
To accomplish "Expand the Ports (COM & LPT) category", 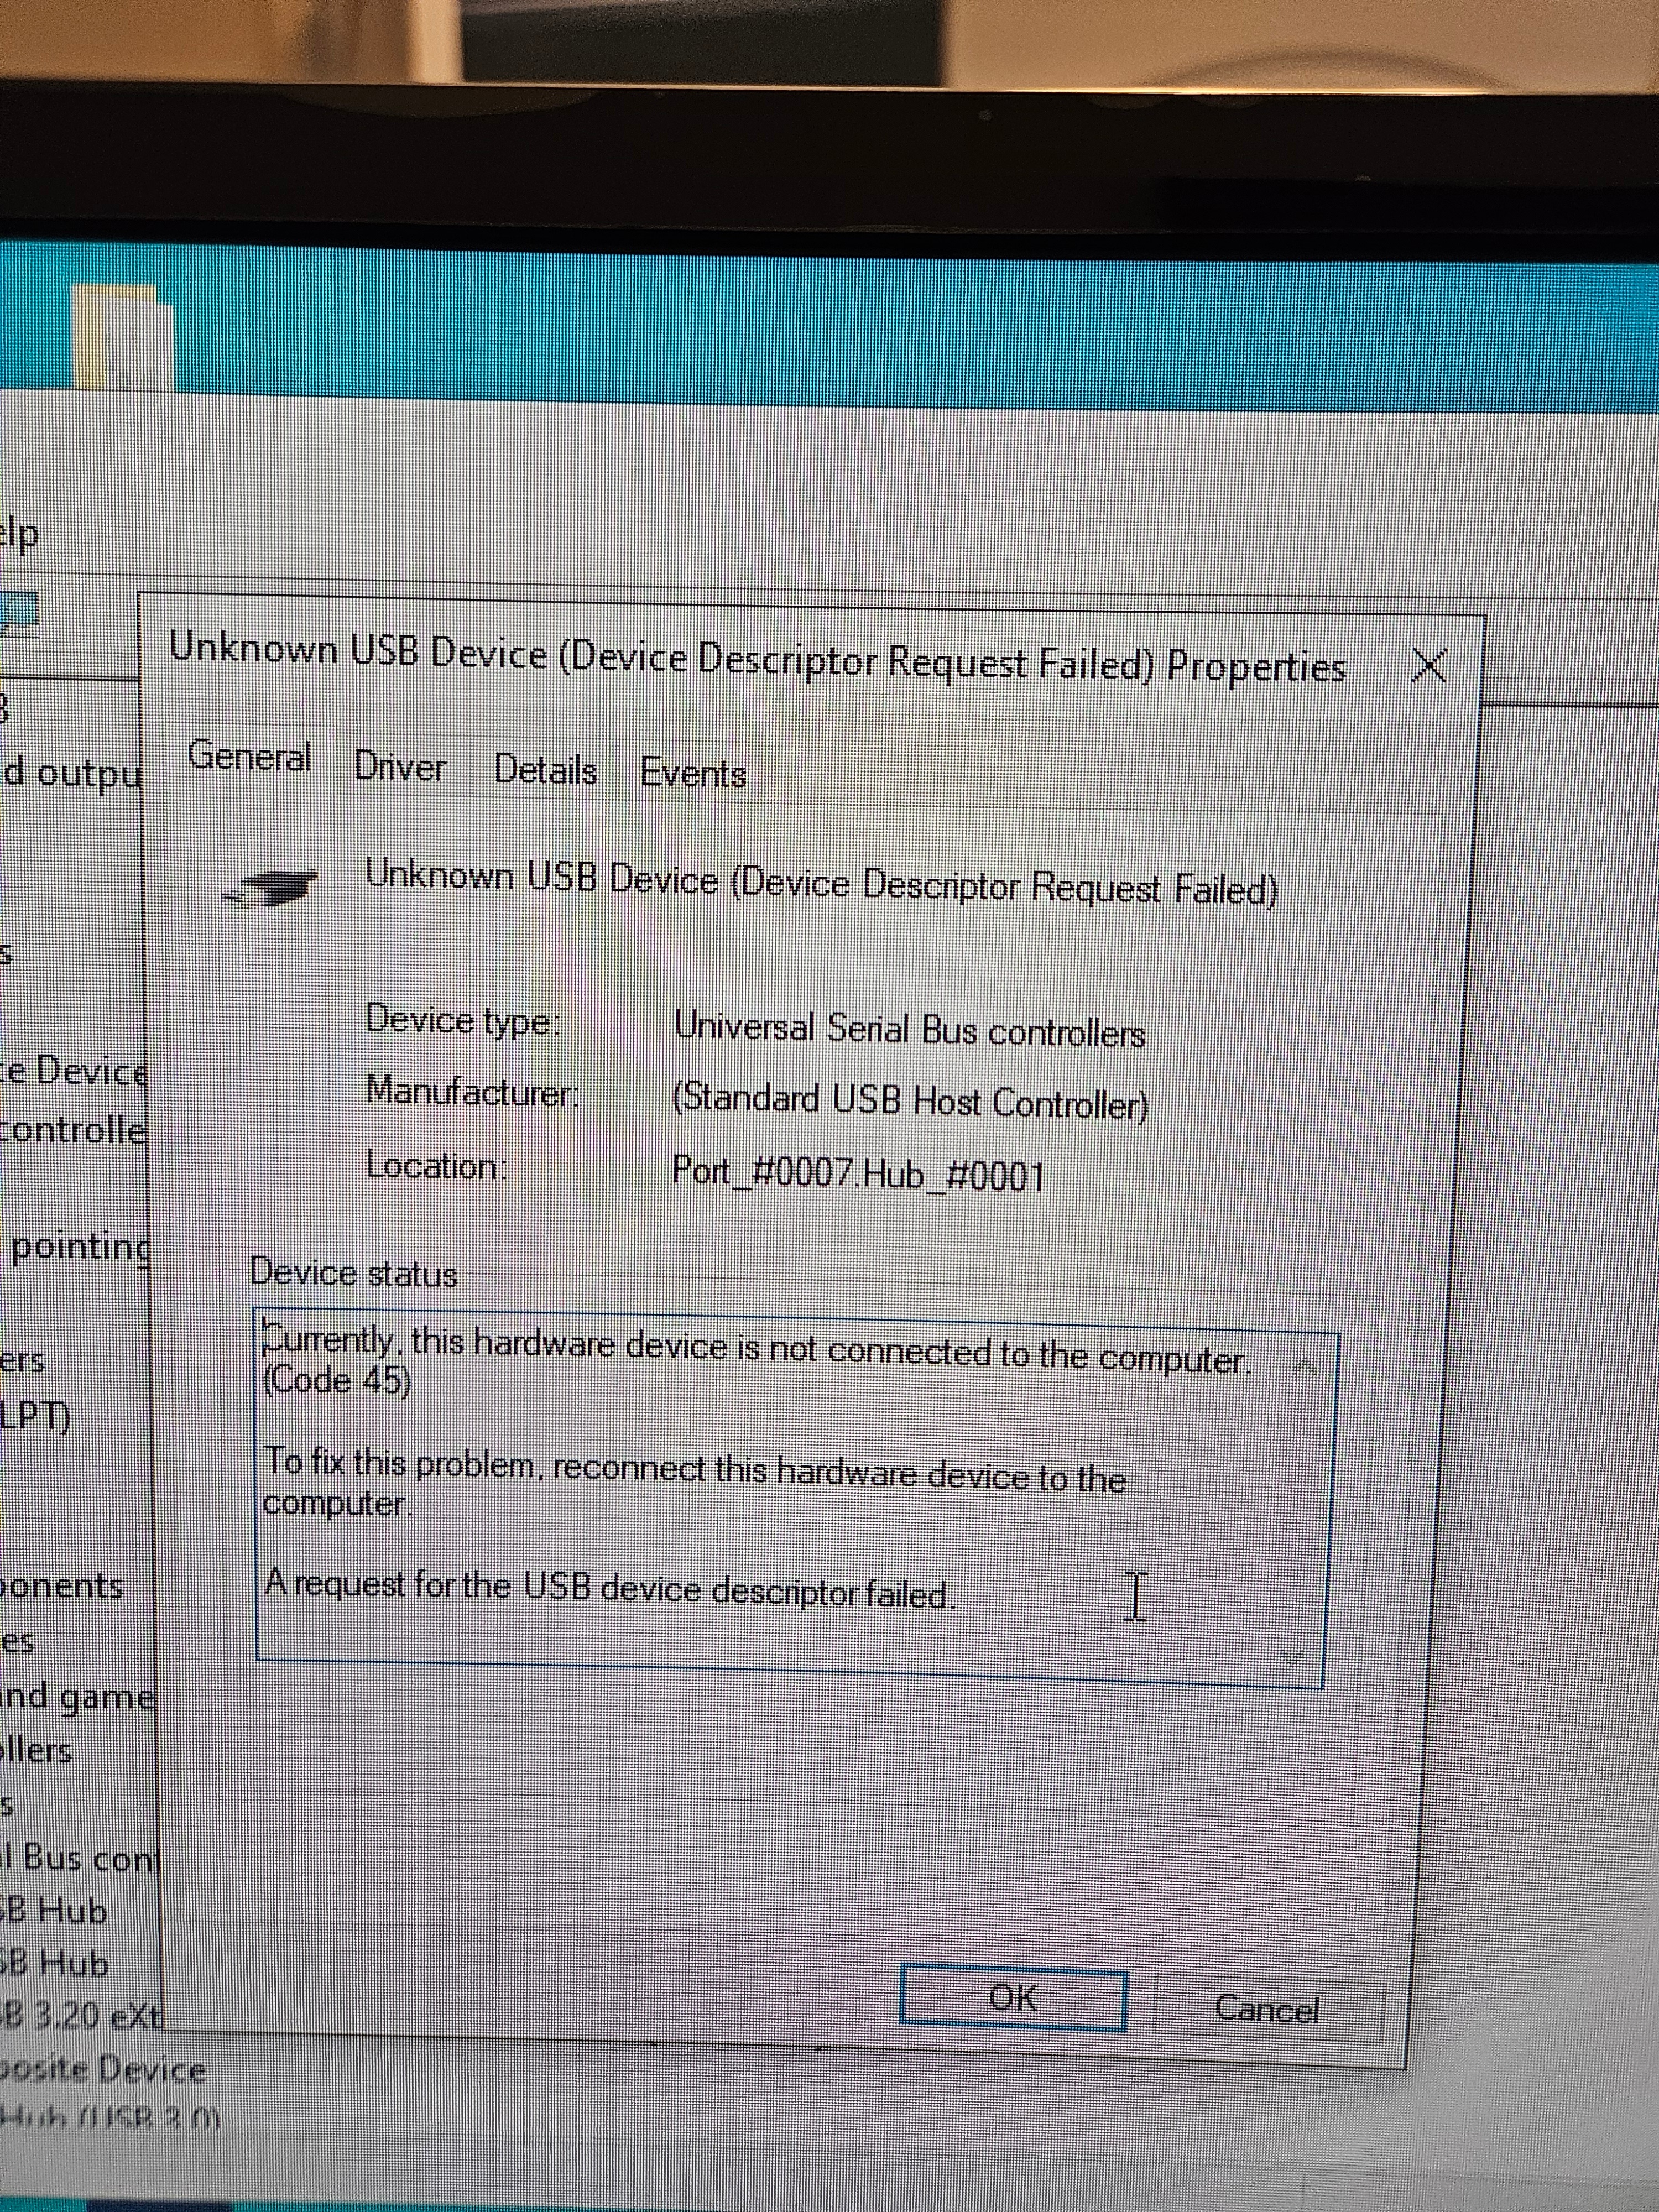I will click(x=35, y=1417).
